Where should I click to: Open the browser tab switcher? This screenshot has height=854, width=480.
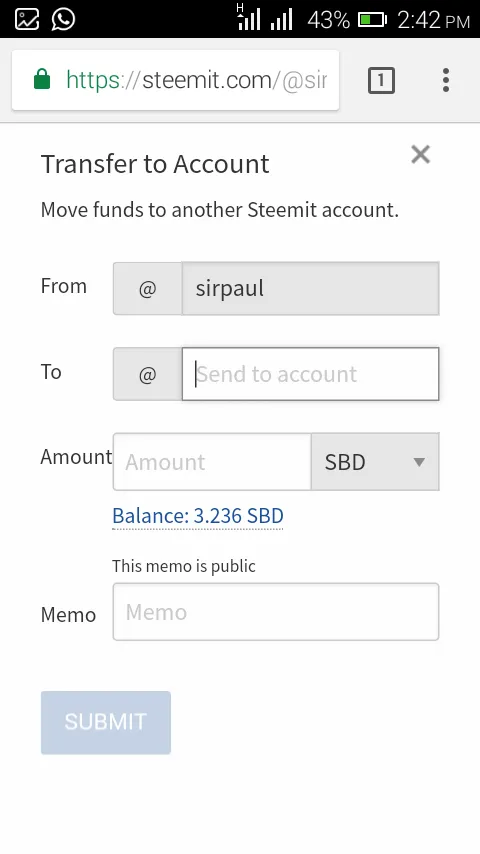[381, 81]
